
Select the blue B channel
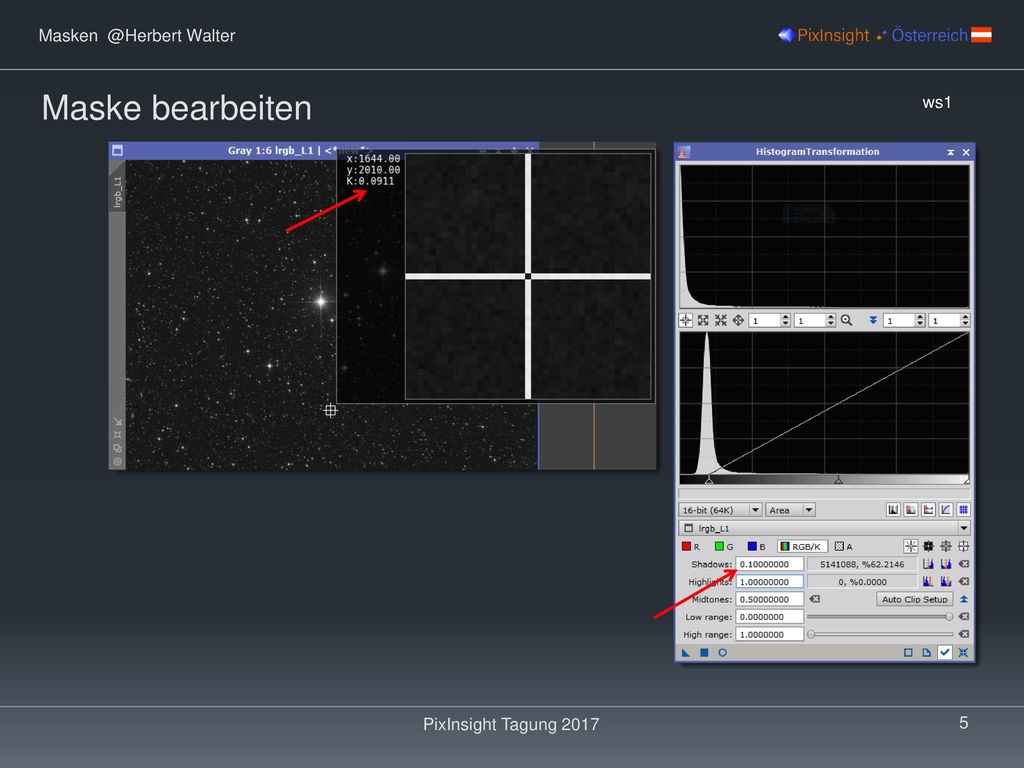757,547
